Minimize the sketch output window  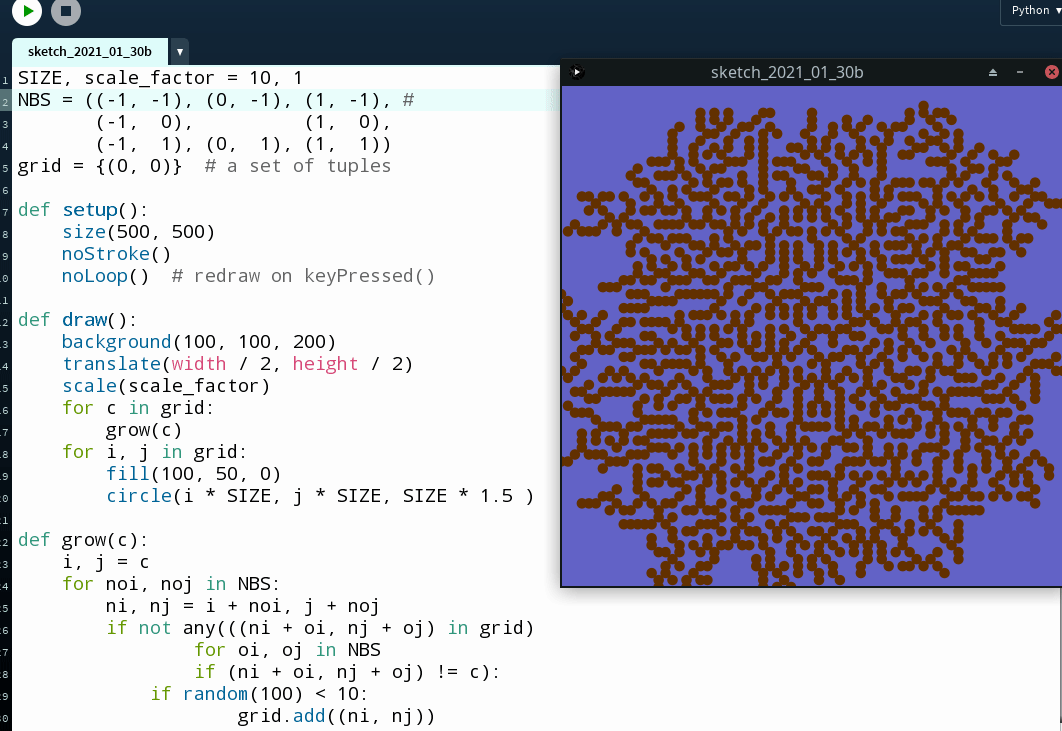[x=1020, y=72]
